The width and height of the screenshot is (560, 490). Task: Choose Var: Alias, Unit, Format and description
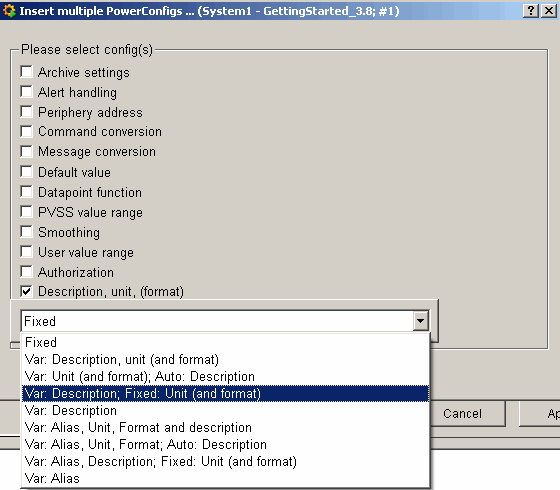225,428
